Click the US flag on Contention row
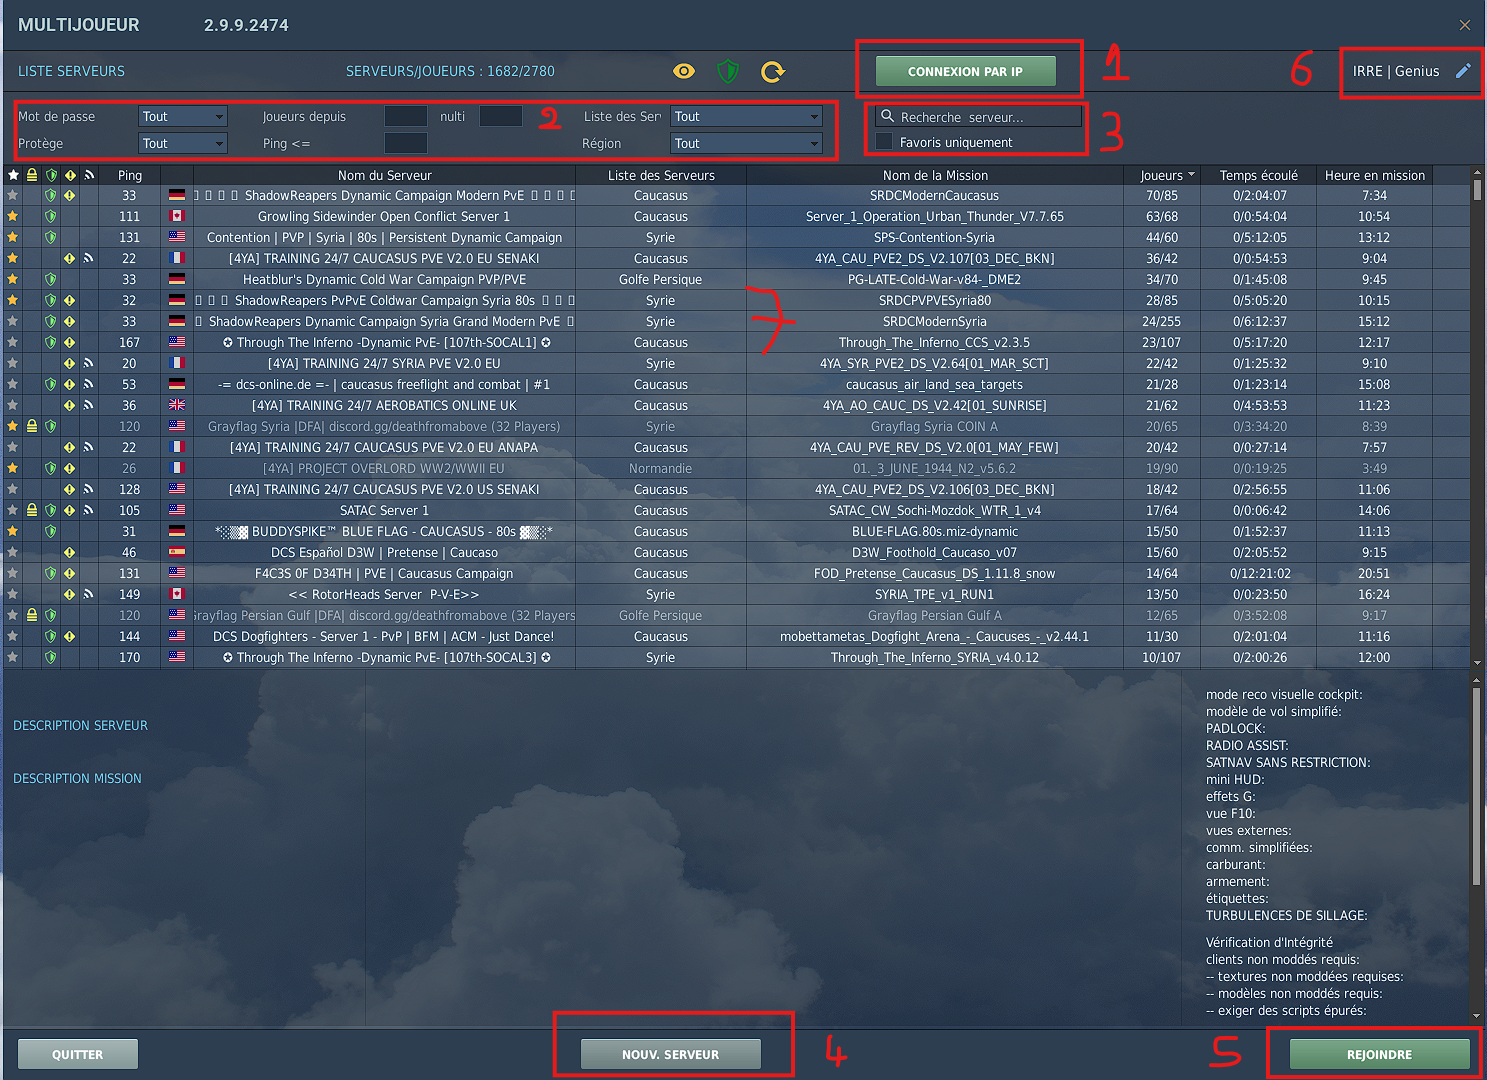Viewport: 1487px width, 1080px height. pos(177,237)
